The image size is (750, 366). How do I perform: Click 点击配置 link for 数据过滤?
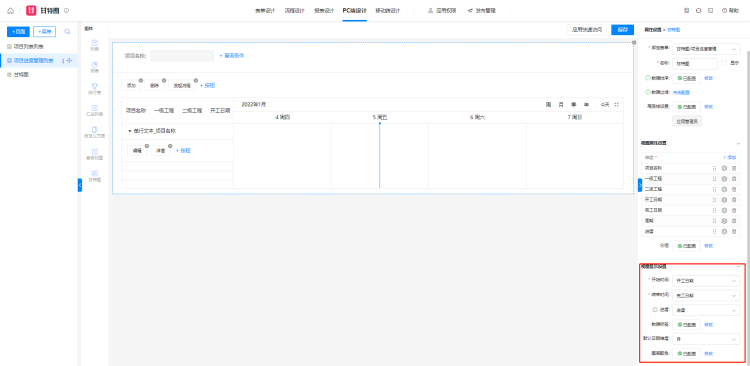(681, 92)
